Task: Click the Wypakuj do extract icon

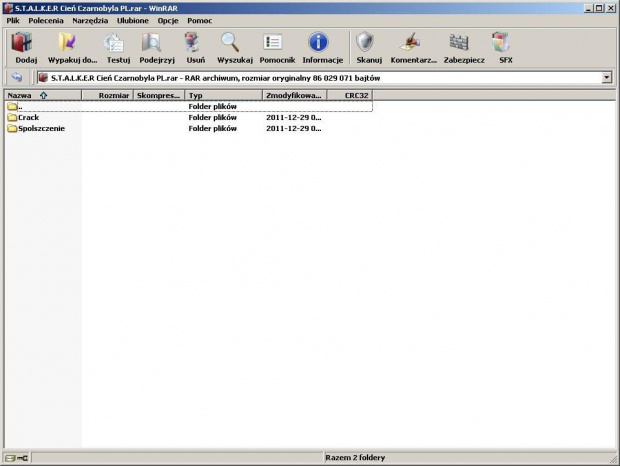Action: 67,42
